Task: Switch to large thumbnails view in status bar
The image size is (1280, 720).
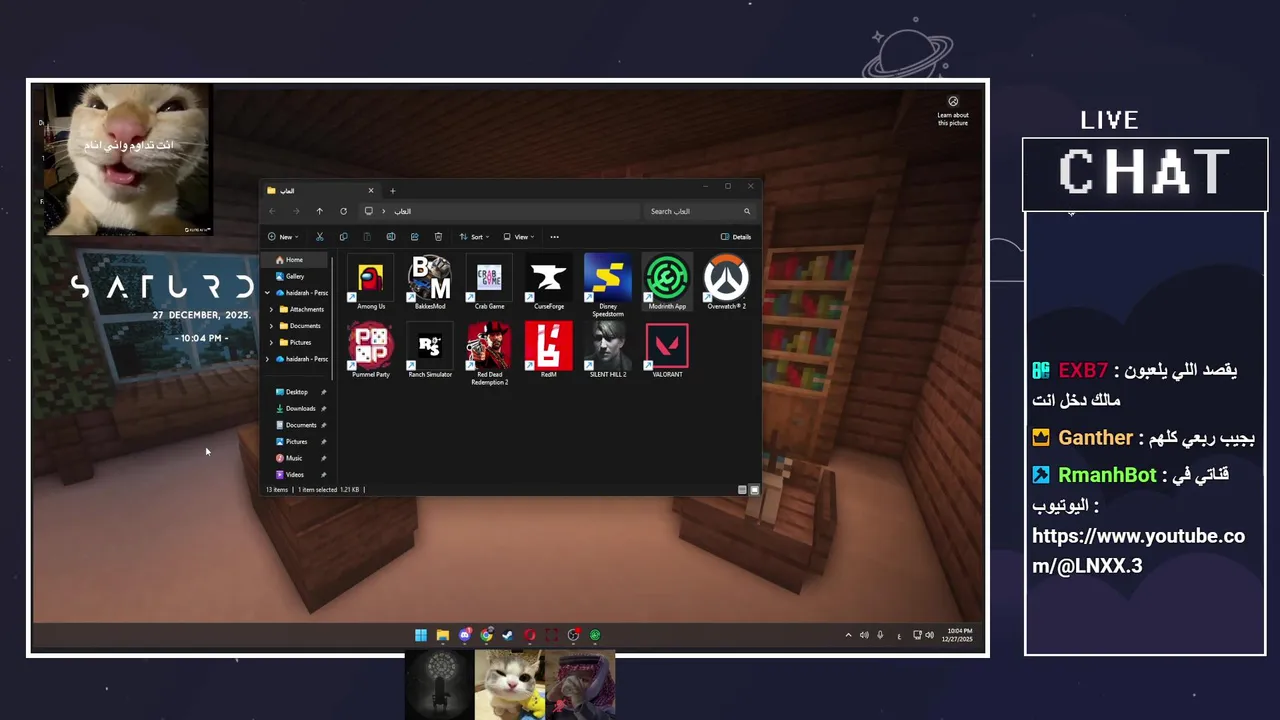Action: pos(754,490)
